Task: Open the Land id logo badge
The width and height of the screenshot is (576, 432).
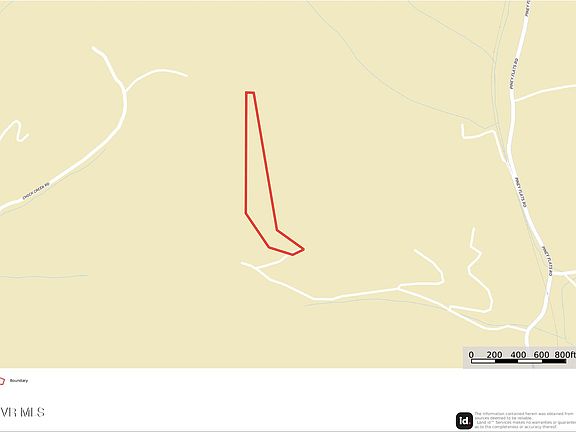Action: 464,421
